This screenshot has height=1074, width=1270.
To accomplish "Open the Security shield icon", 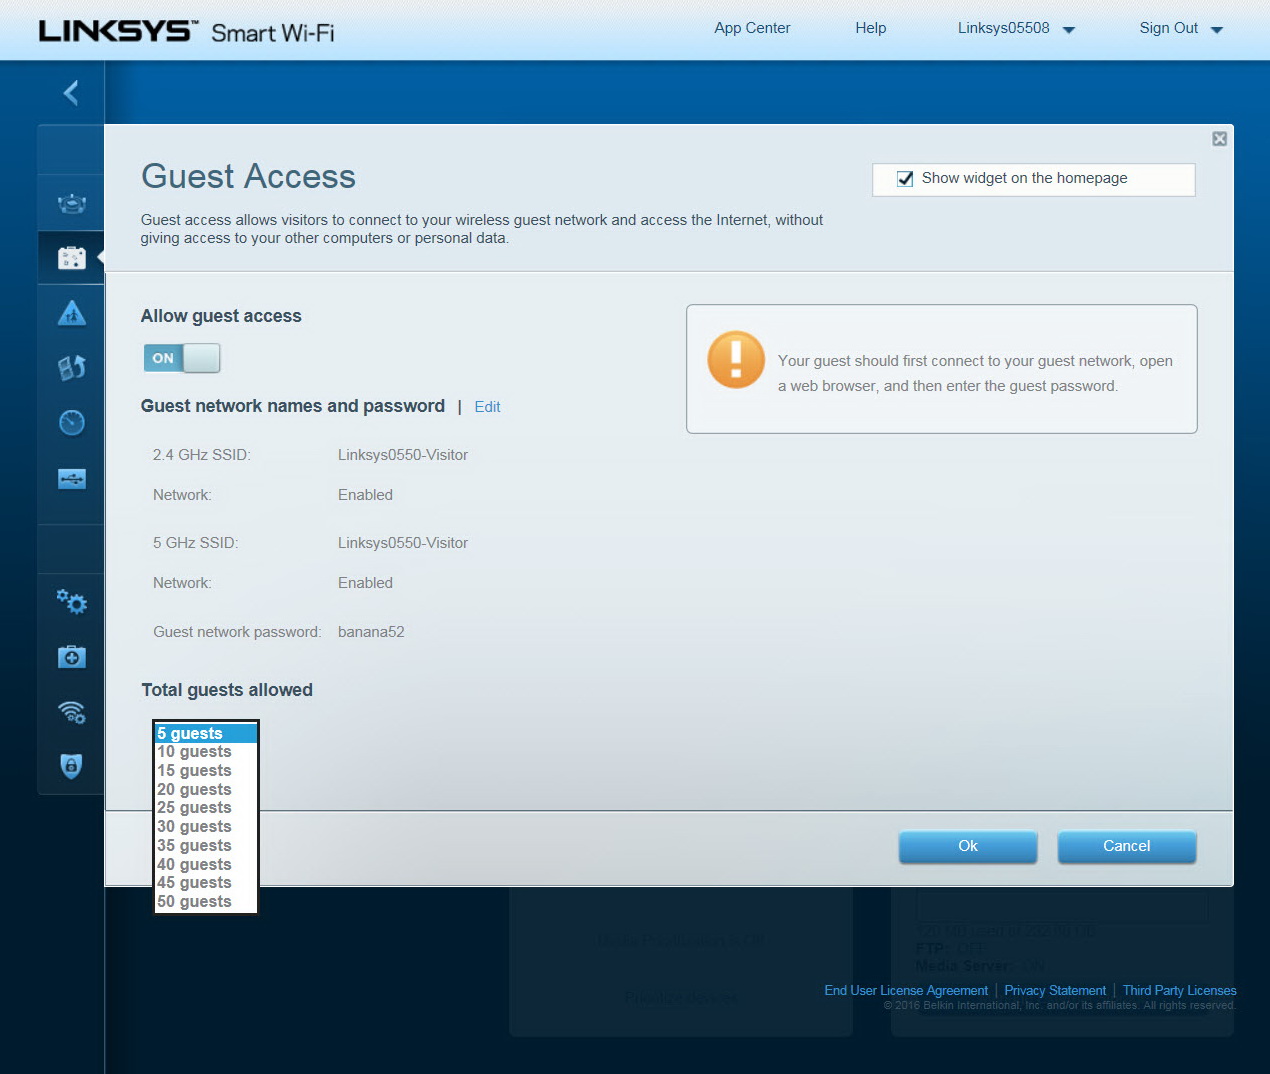I will (x=71, y=766).
